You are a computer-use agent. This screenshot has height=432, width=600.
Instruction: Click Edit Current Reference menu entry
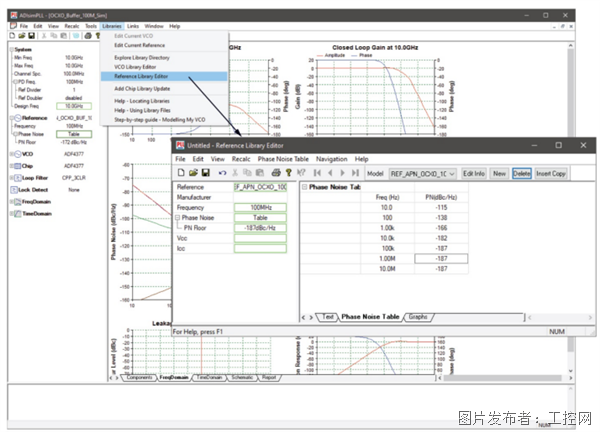(x=164, y=45)
